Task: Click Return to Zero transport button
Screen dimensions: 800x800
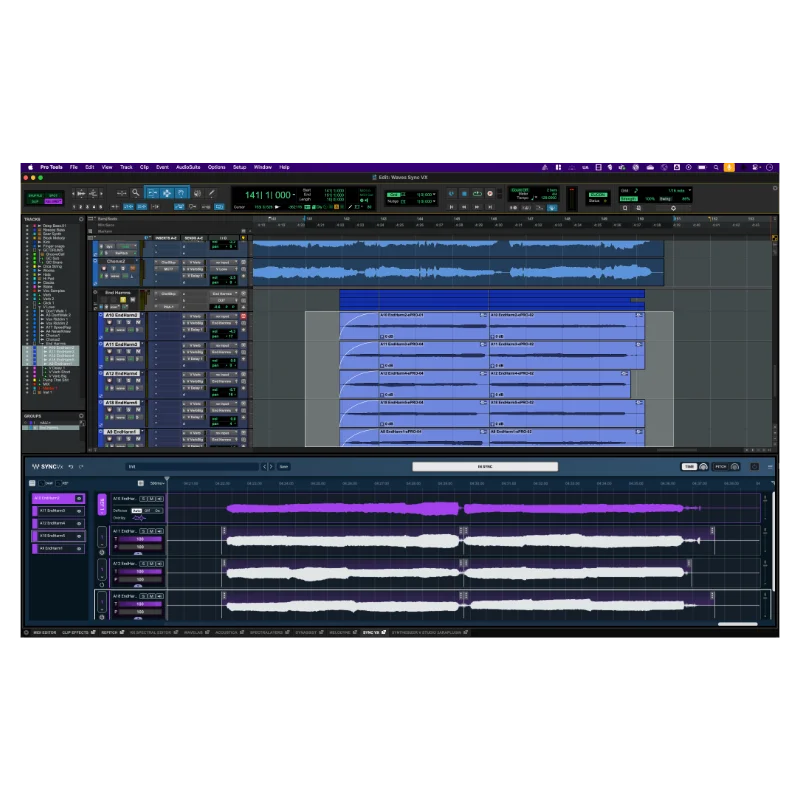Action: click(452, 207)
